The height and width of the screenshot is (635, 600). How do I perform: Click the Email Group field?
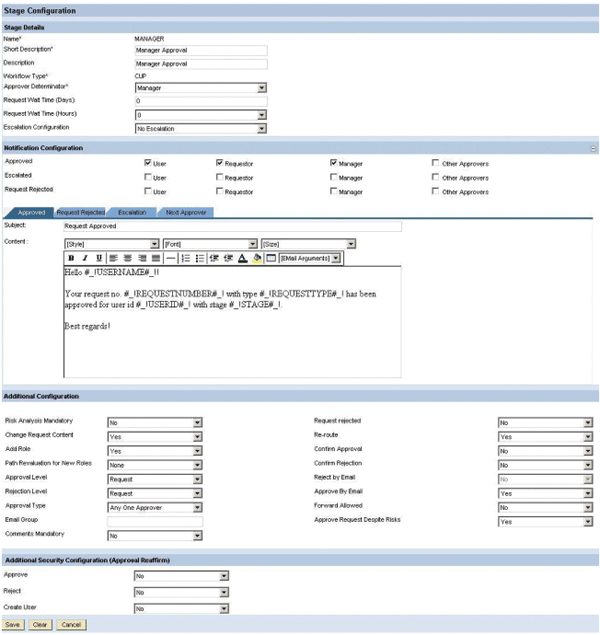point(155,521)
